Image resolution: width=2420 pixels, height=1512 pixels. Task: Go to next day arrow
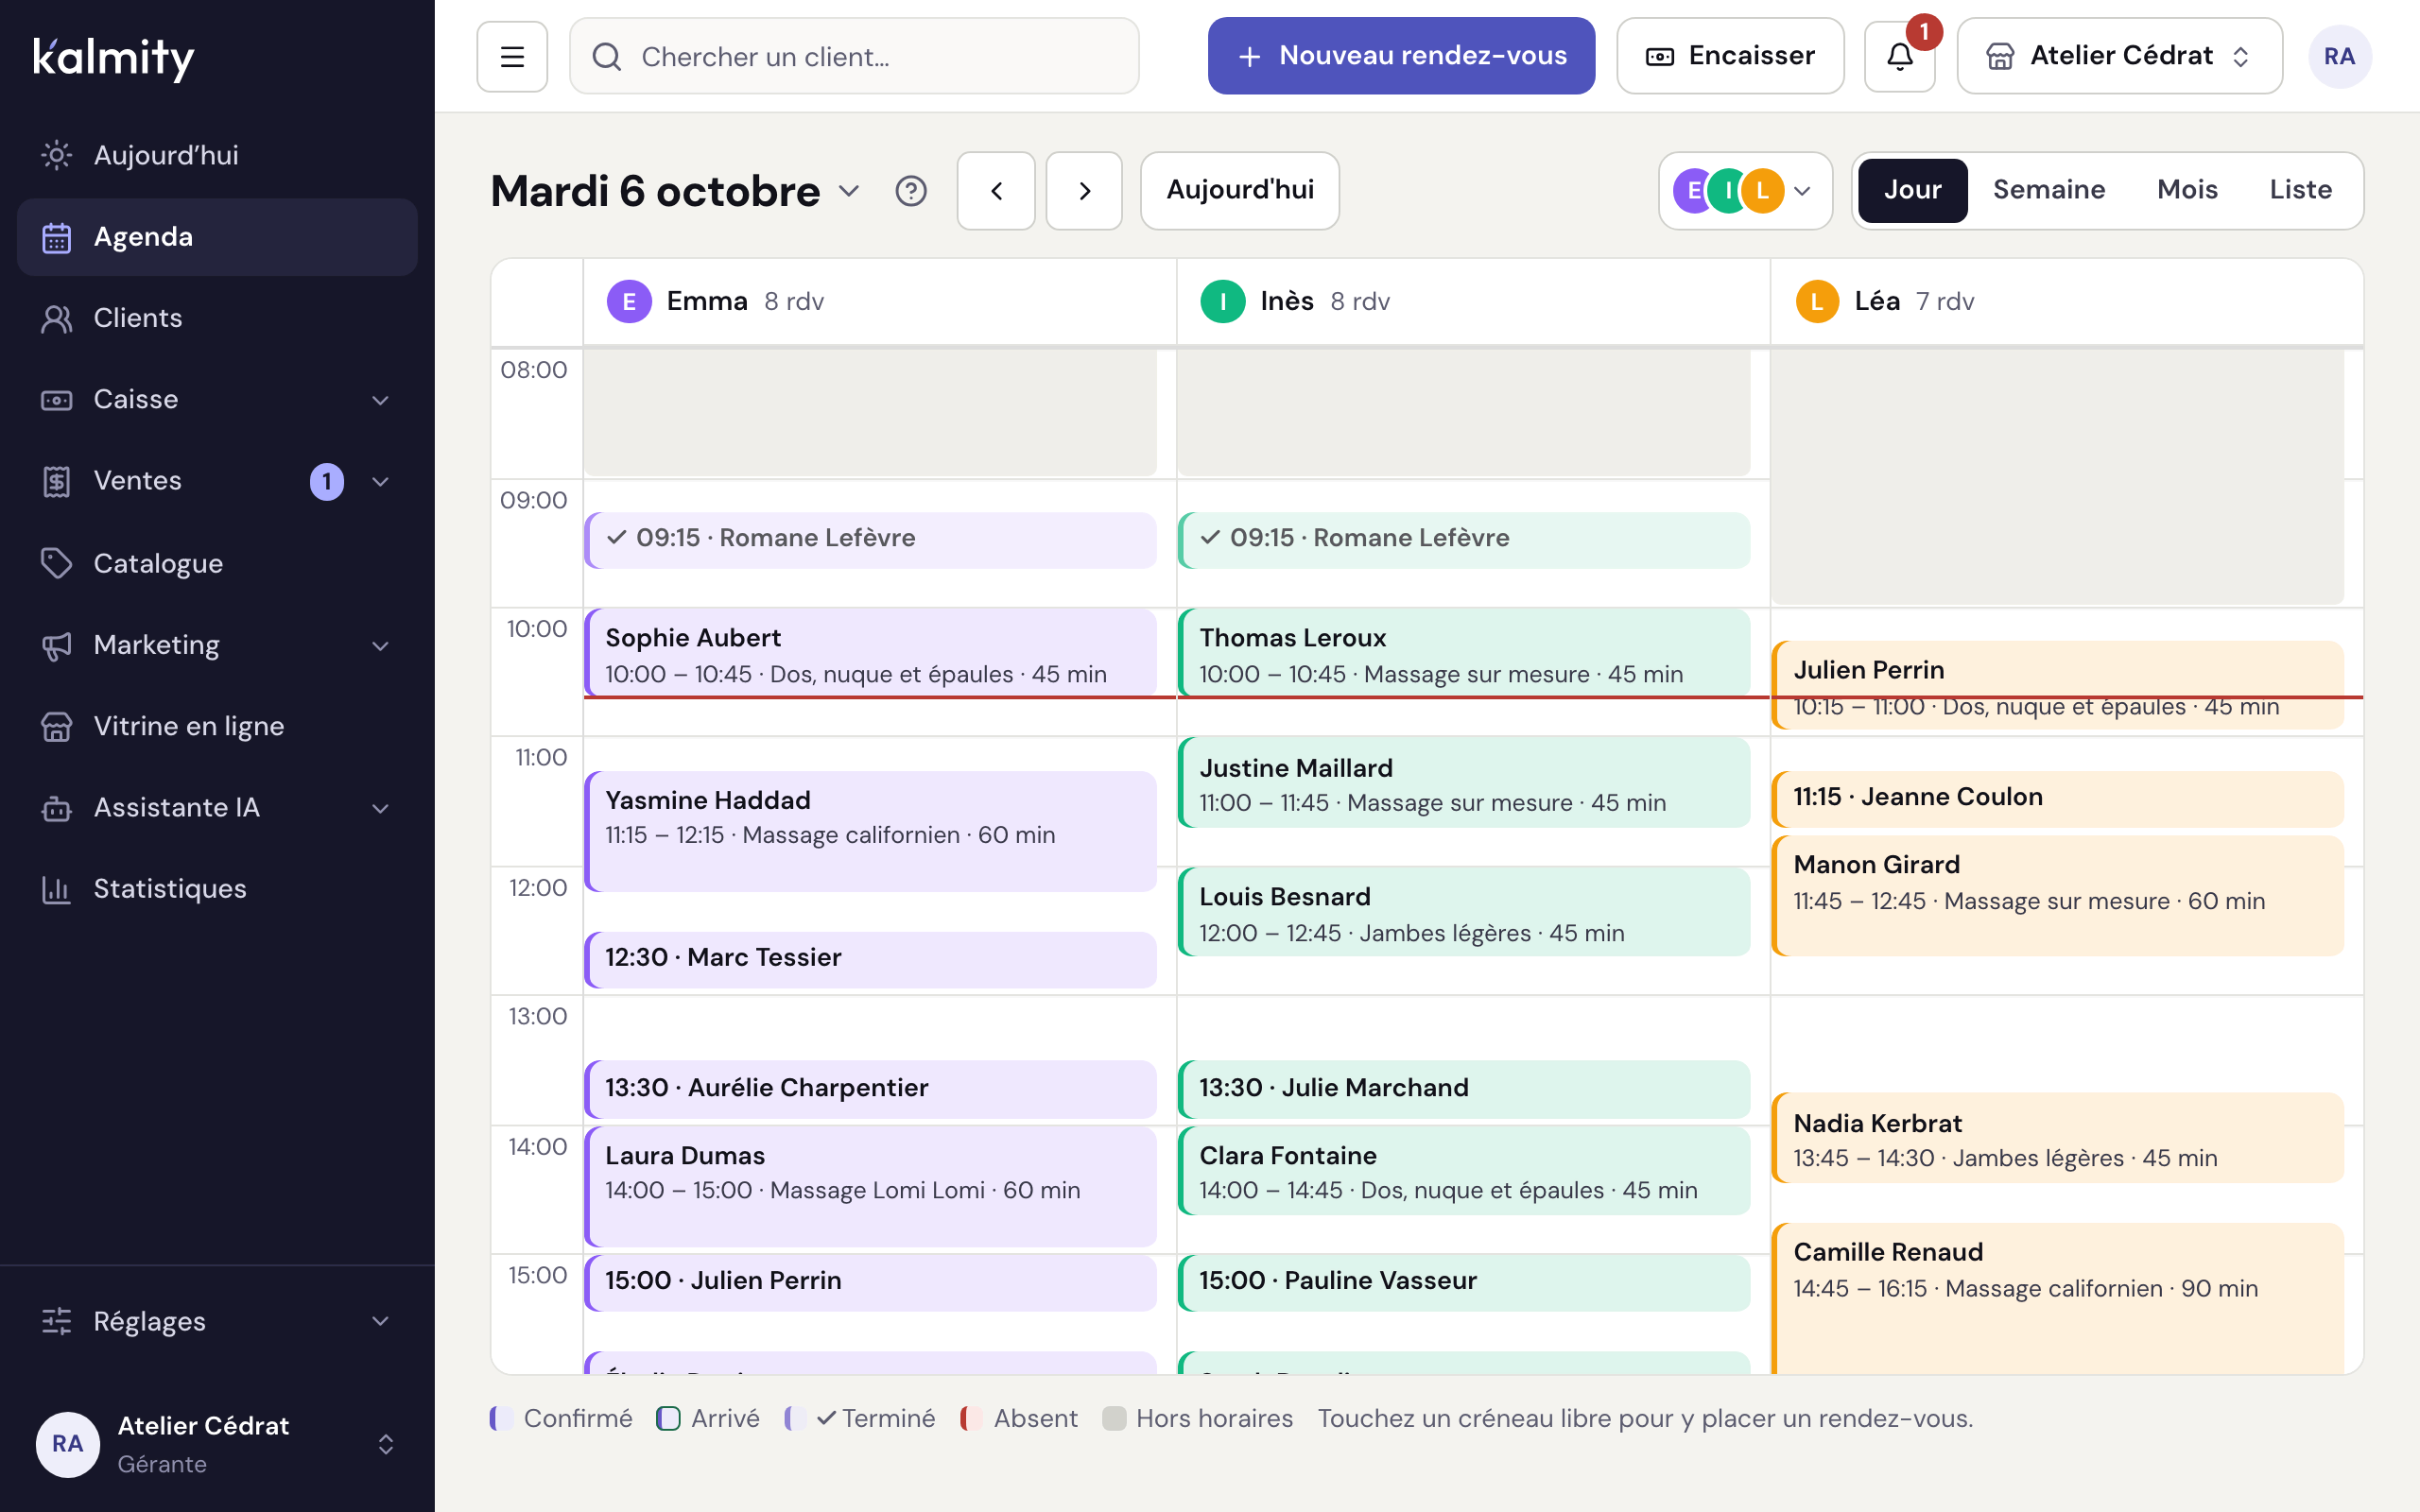tap(1084, 191)
